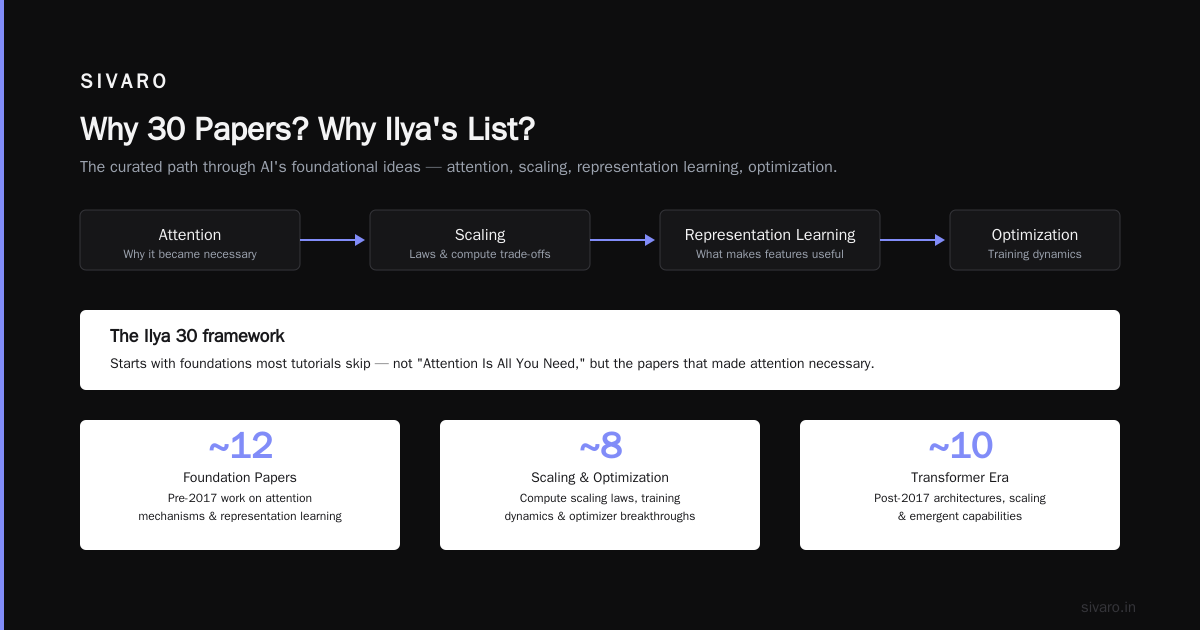Click the ~10 statistic number

(960, 446)
